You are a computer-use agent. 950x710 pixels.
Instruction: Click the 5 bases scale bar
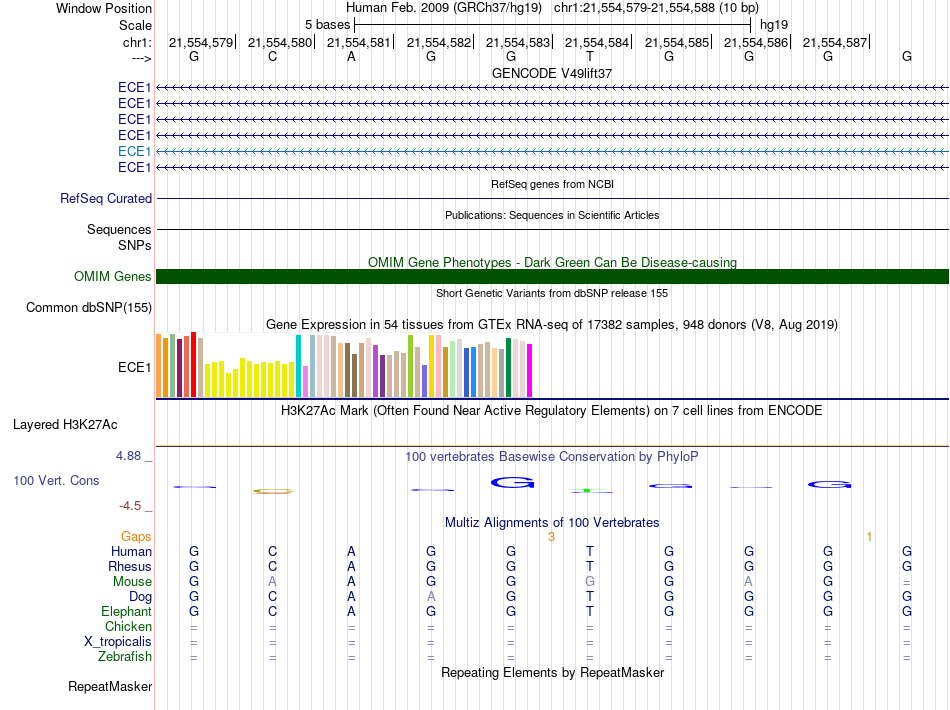[x=552, y=23]
